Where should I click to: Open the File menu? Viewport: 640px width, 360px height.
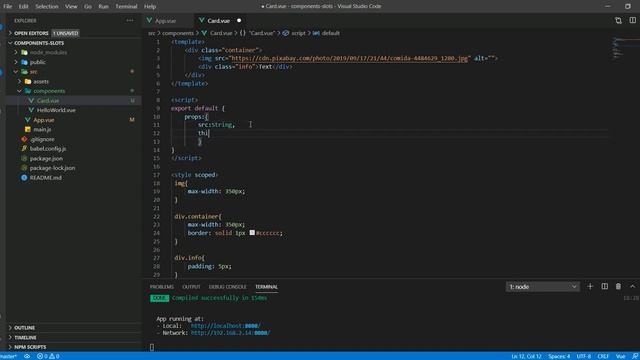coord(8,7)
